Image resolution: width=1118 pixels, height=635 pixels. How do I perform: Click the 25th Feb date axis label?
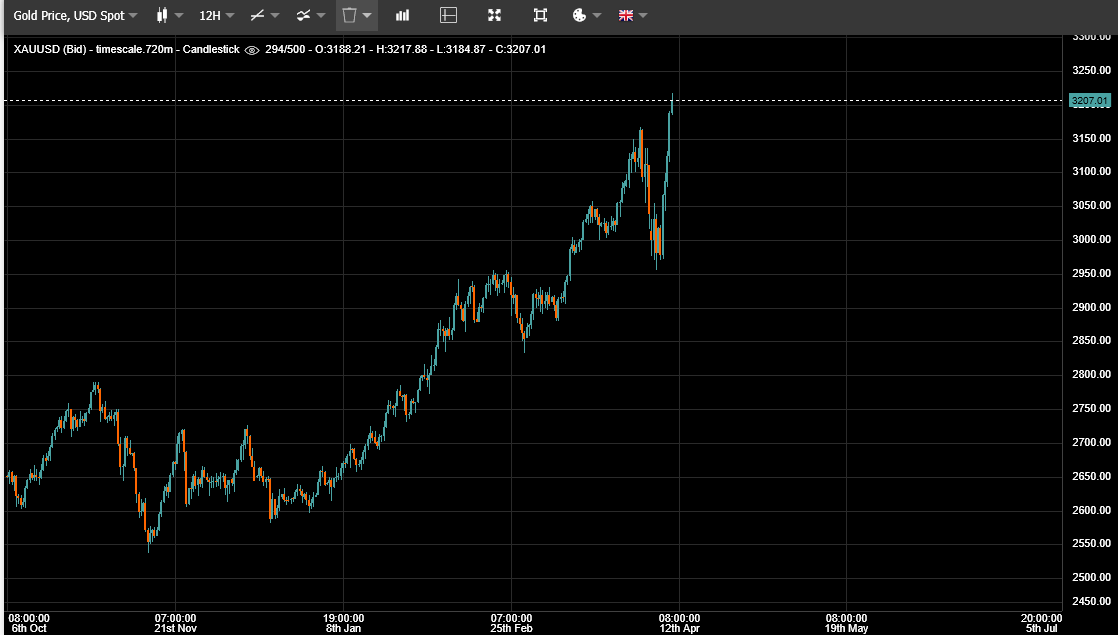coord(511,628)
